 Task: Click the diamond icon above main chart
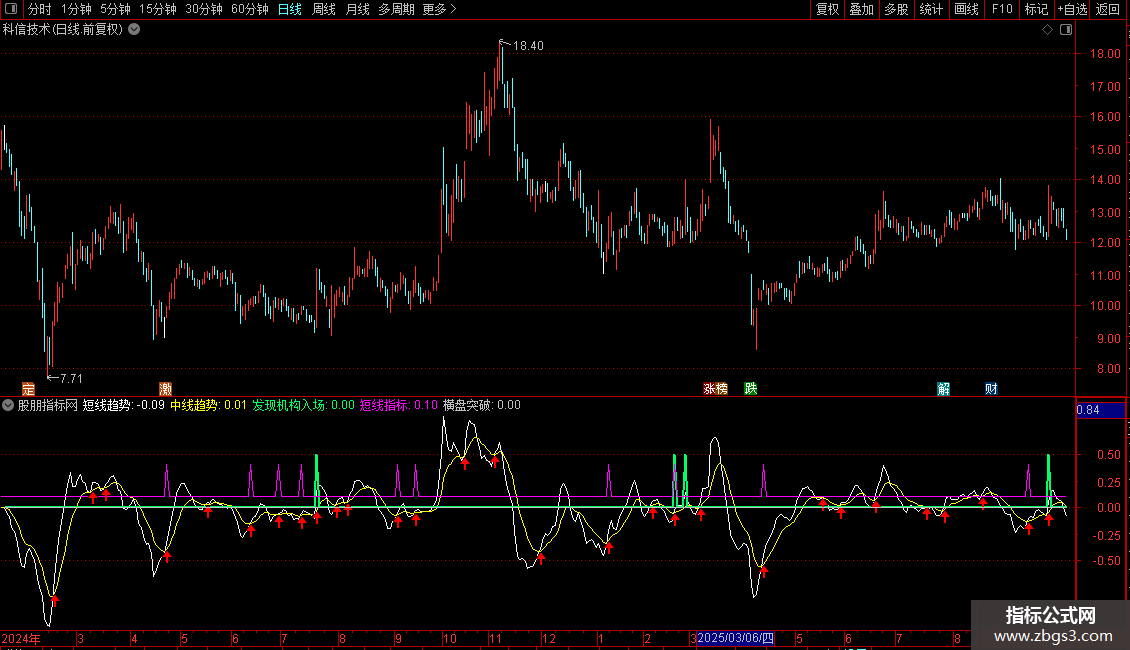click(1048, 30)
